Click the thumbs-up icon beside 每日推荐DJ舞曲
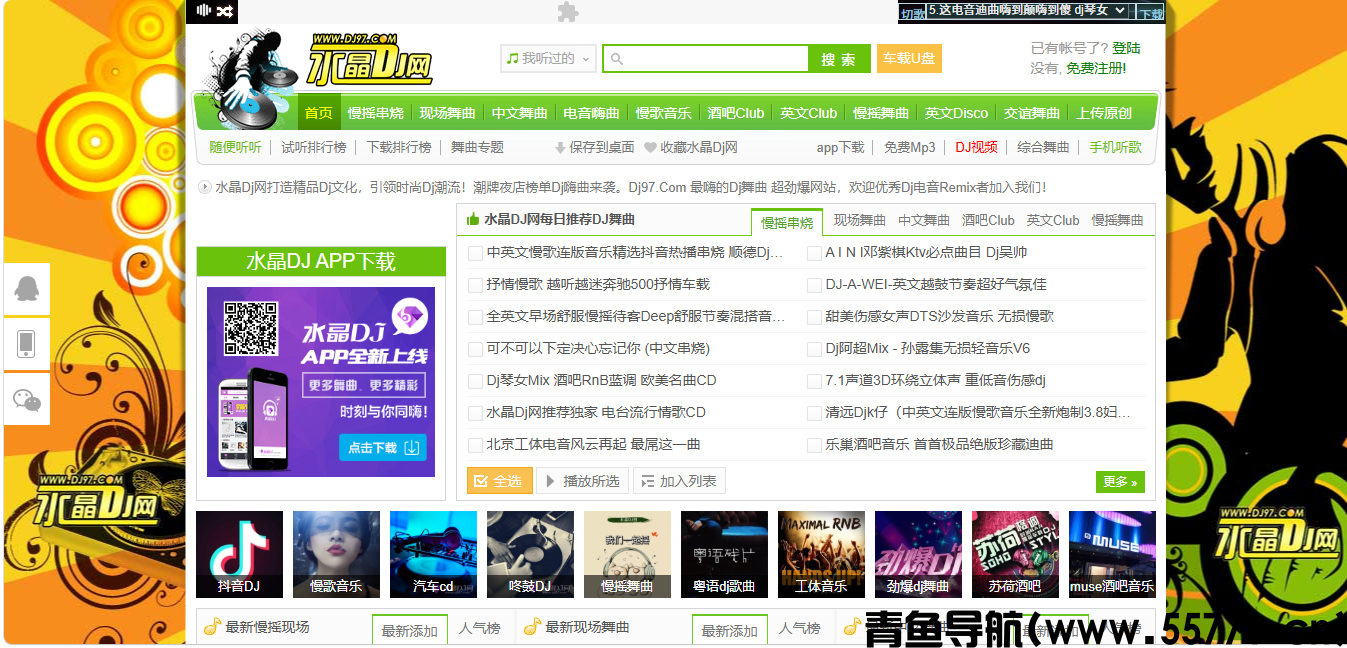 pyautogui.click(x=473, y=219)
